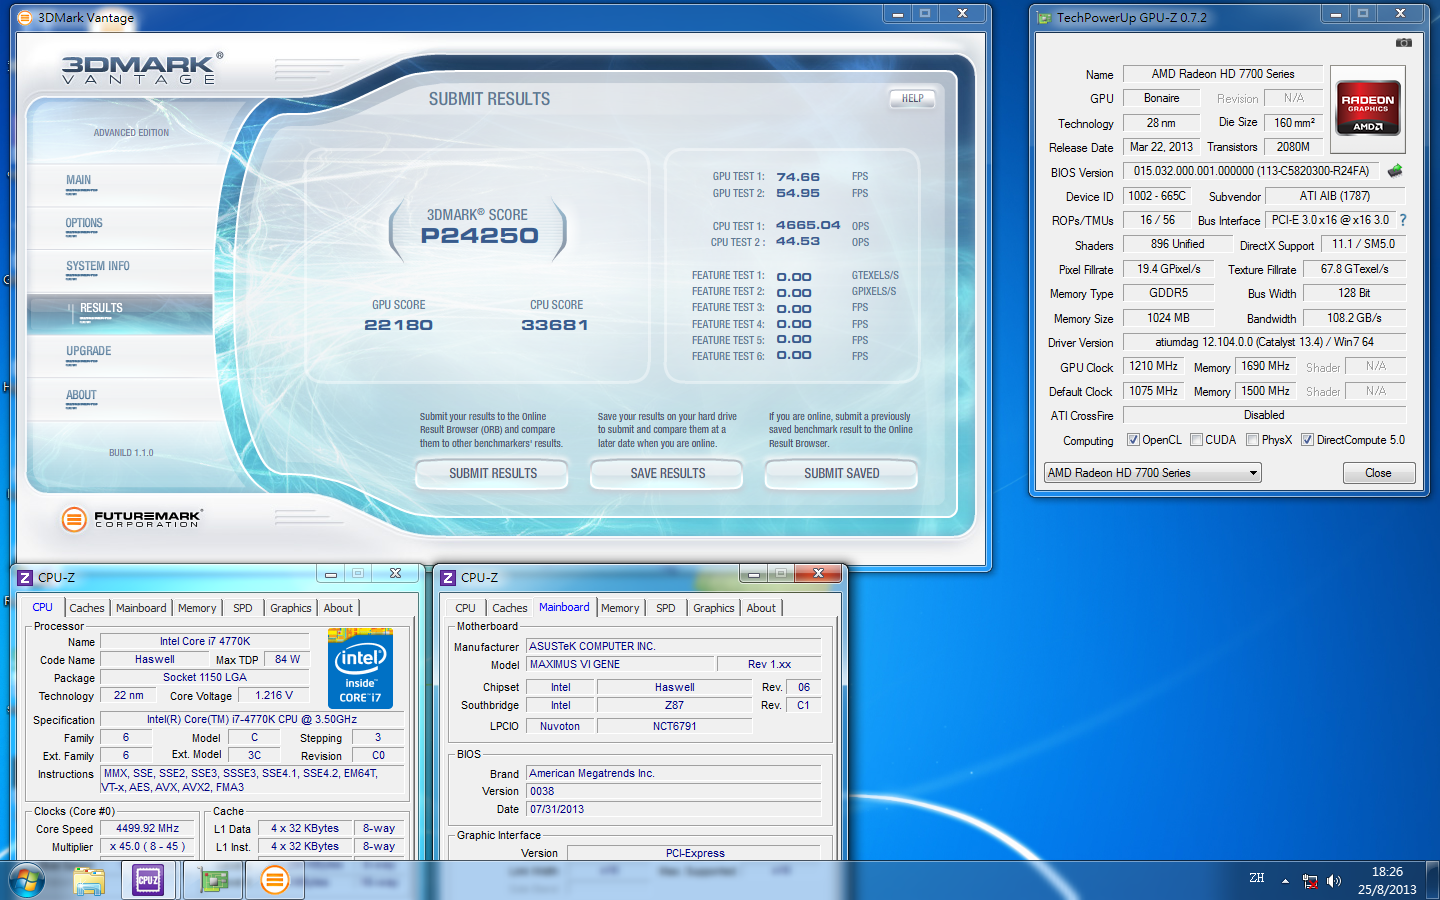Viewport: 1440px width, 900px height.
Task: Click the P24250 3DMark score
Action: pyautogui.click(x=479, y=236)
